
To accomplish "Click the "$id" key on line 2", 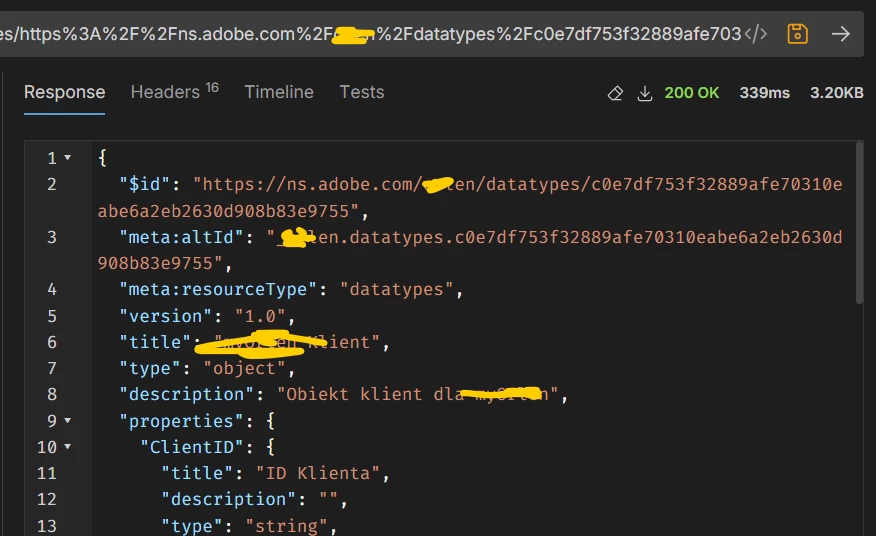I will click(x=144, y=184).
